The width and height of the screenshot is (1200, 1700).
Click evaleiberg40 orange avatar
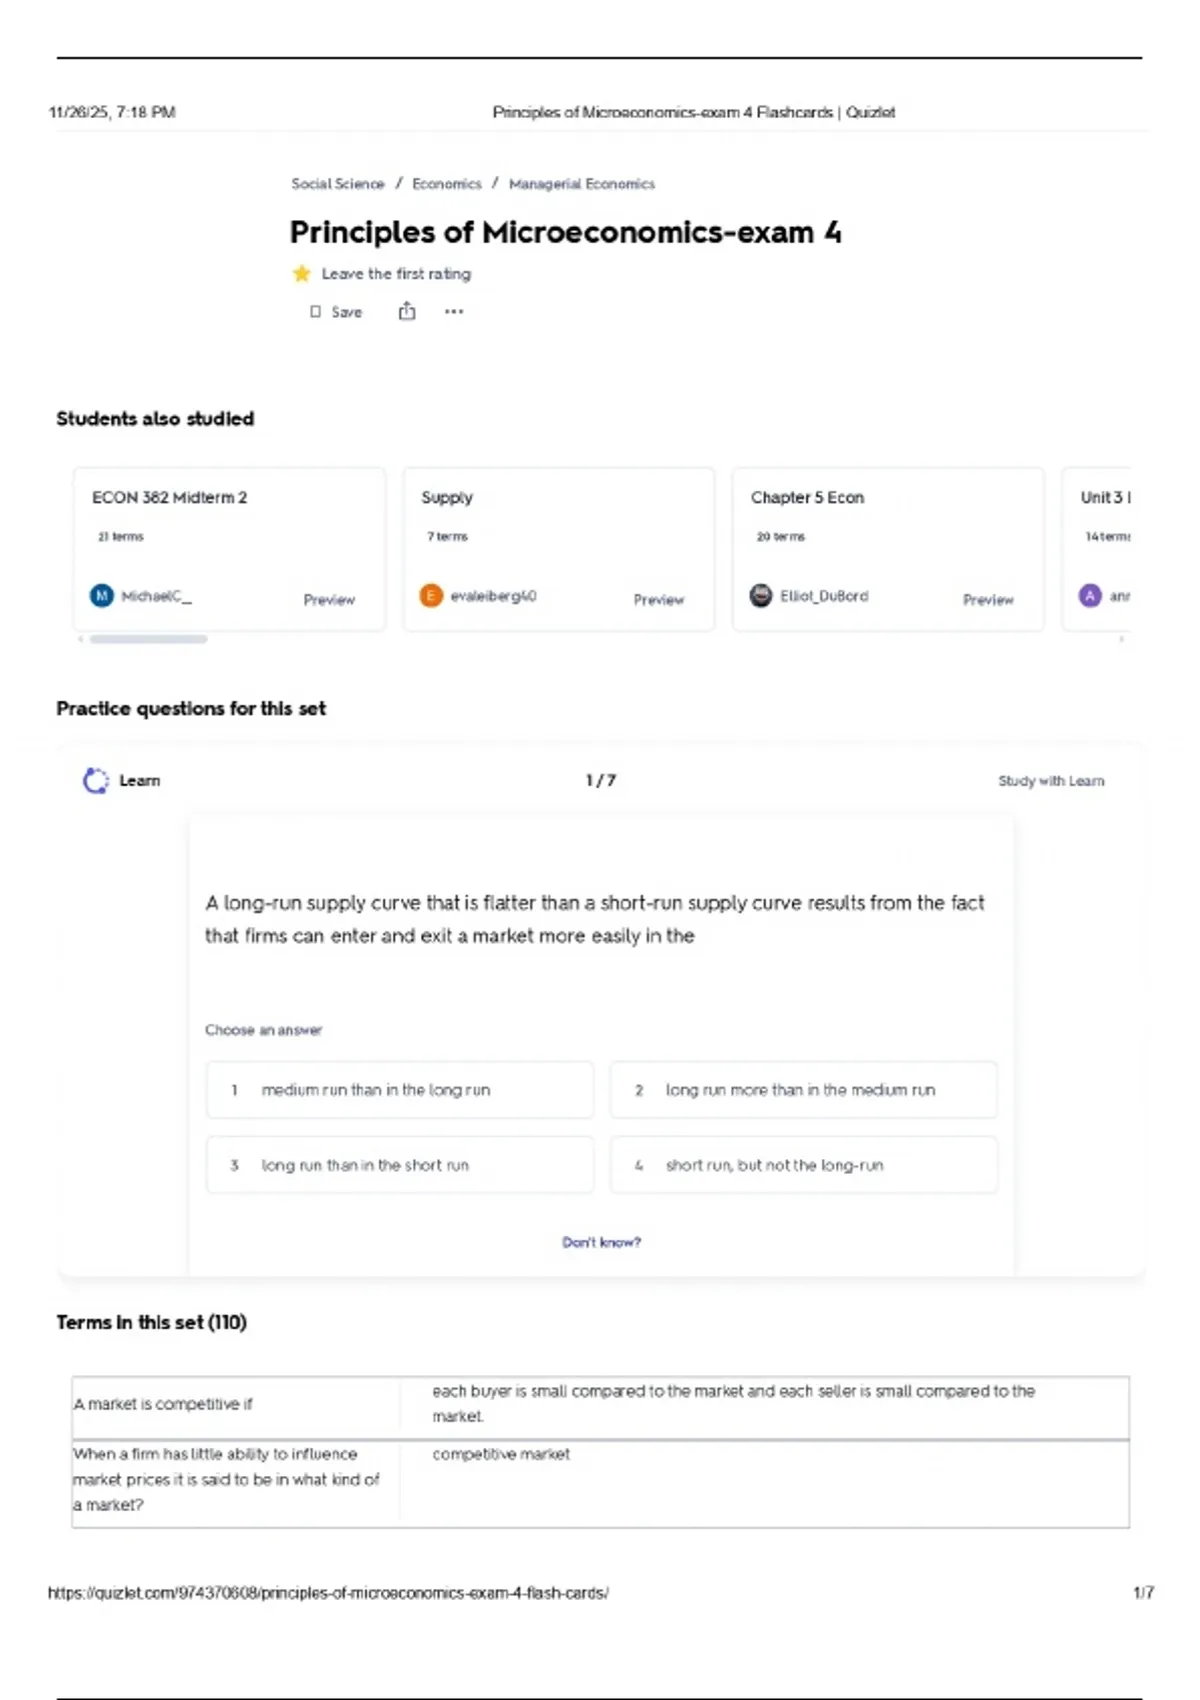[x=431, y=596]
